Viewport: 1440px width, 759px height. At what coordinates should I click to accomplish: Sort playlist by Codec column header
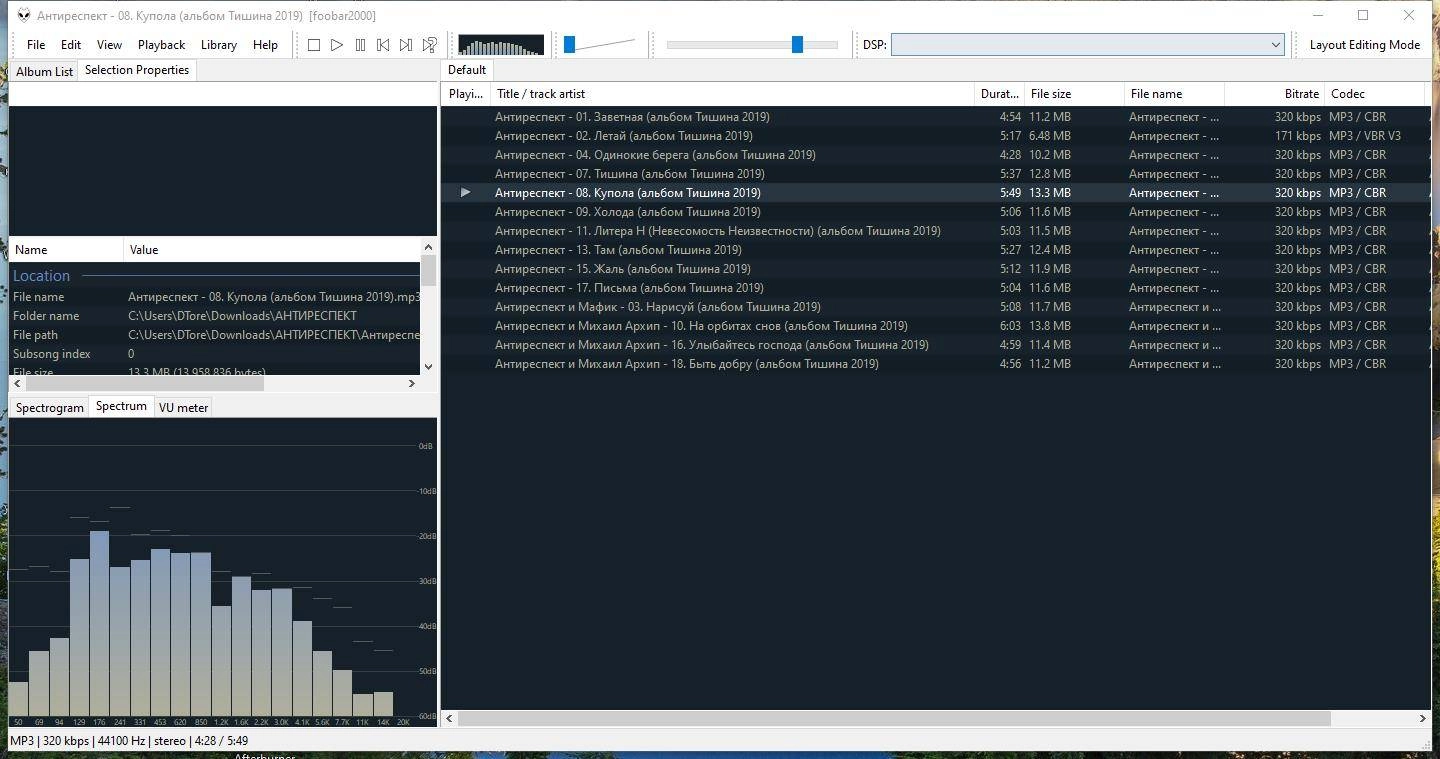tap(1375, 94)
